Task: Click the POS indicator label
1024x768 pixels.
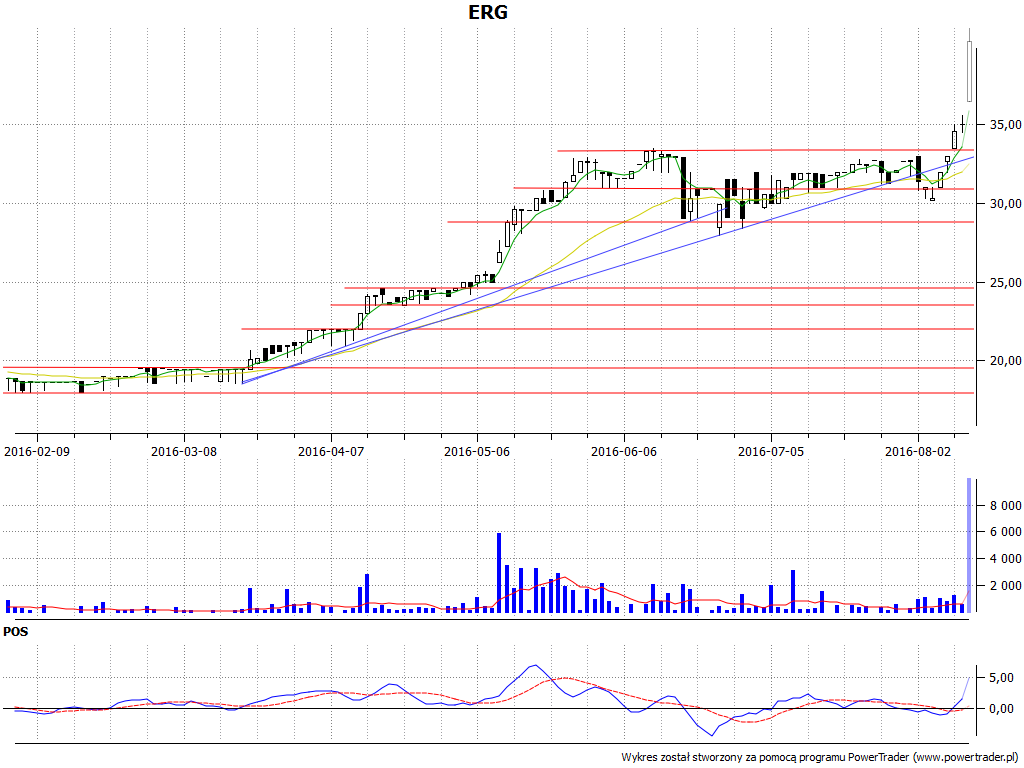Action: pyautogui.click(x=16, y=632)
